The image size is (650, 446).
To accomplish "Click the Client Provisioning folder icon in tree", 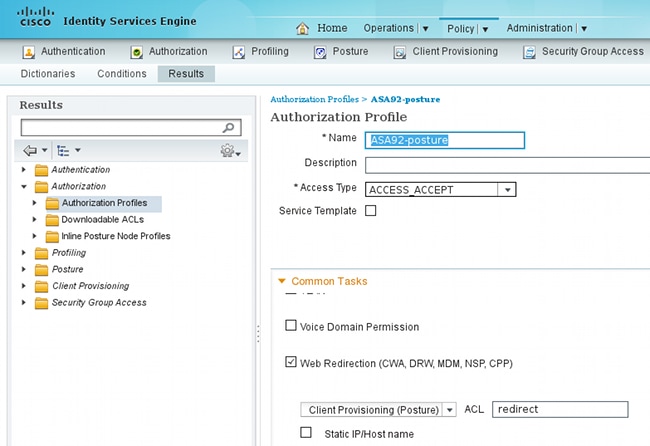I will pos(41,286).
